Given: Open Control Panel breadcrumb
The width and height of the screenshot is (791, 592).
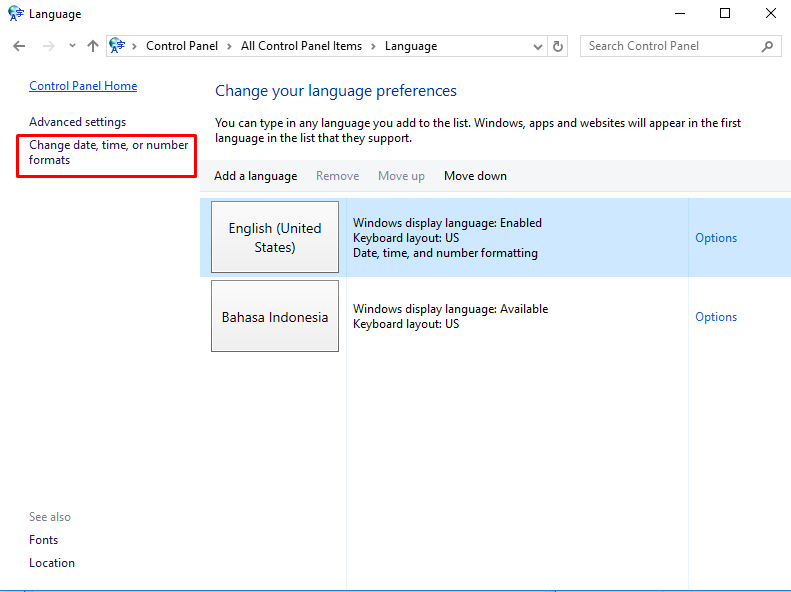Looking at the screenshot, I should 182,46.
